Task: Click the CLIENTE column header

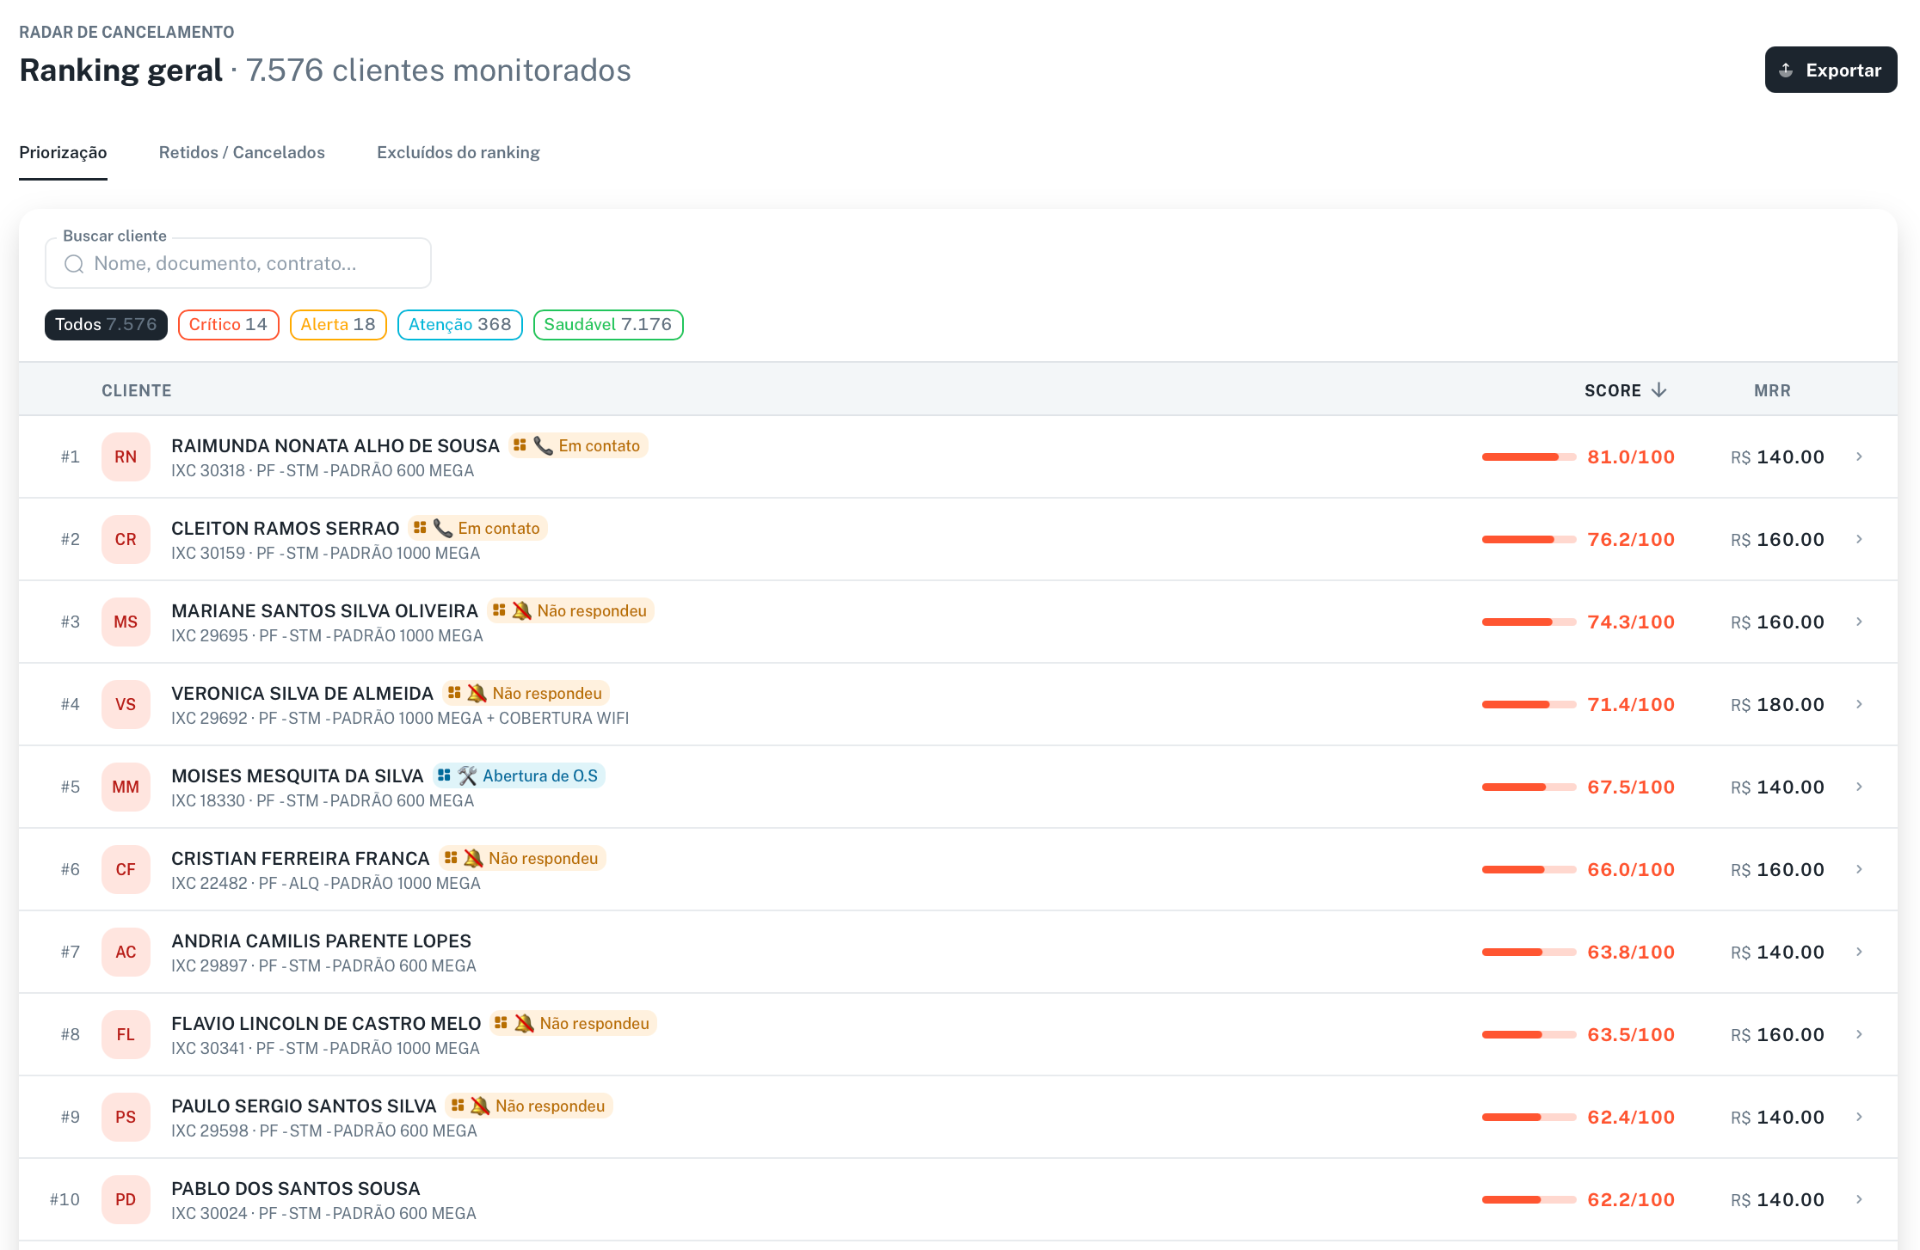Action: tap(136, 391)
